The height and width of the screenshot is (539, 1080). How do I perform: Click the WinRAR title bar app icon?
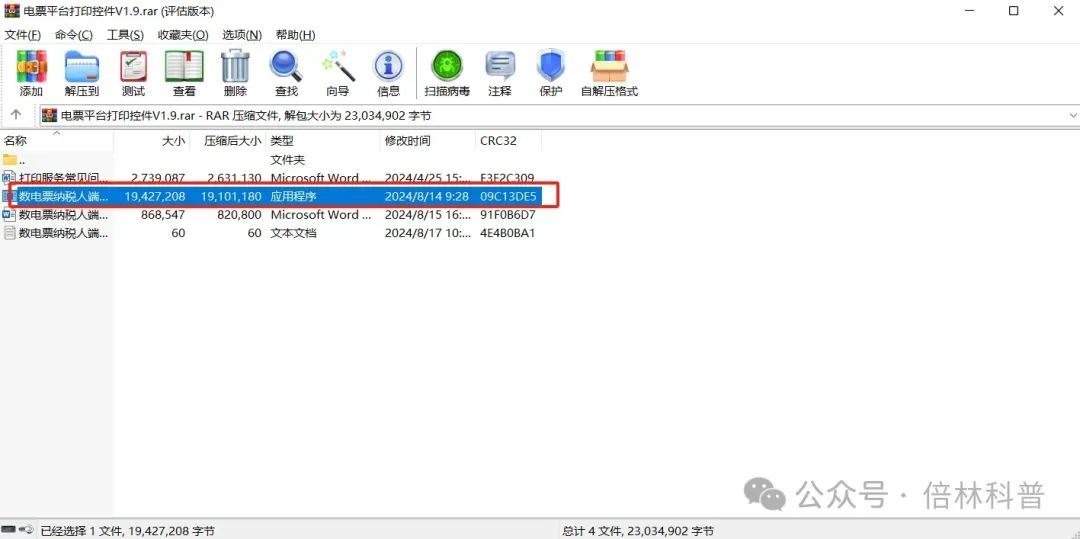tap(12, 11)
